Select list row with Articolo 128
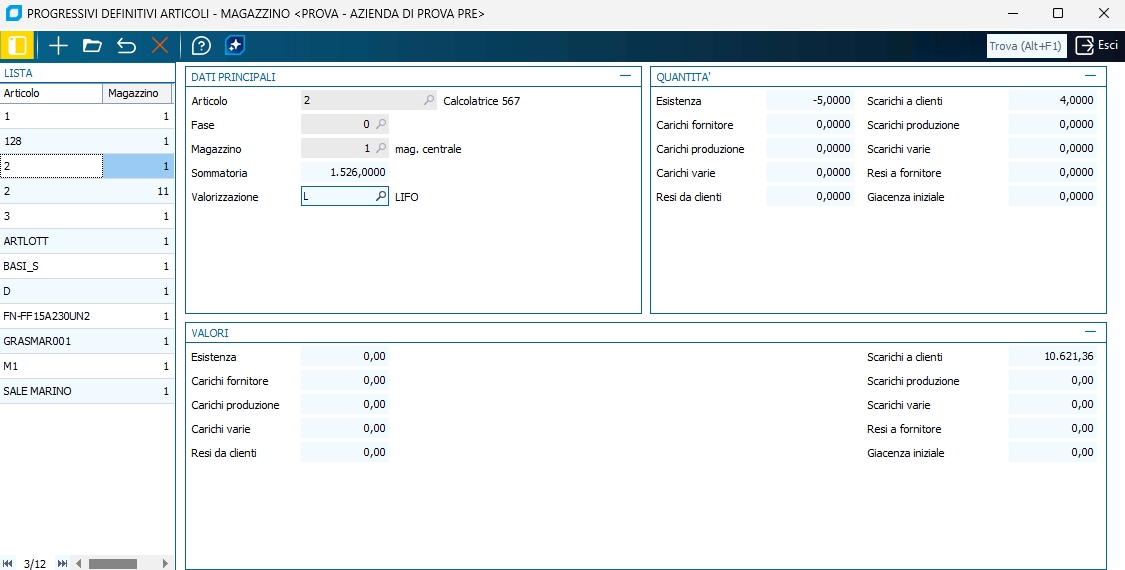The image size is (1125, 570). [87, 141]
